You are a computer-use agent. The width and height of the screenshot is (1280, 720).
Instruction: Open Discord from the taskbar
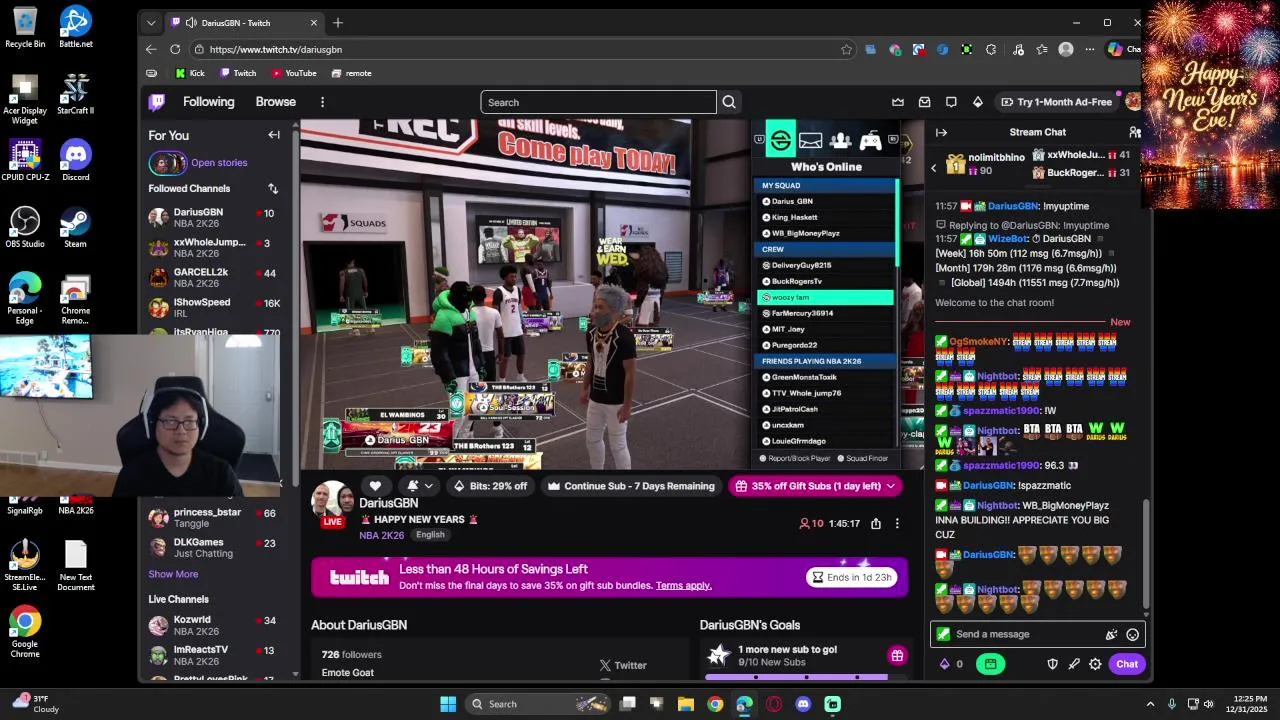coord(803,704)
